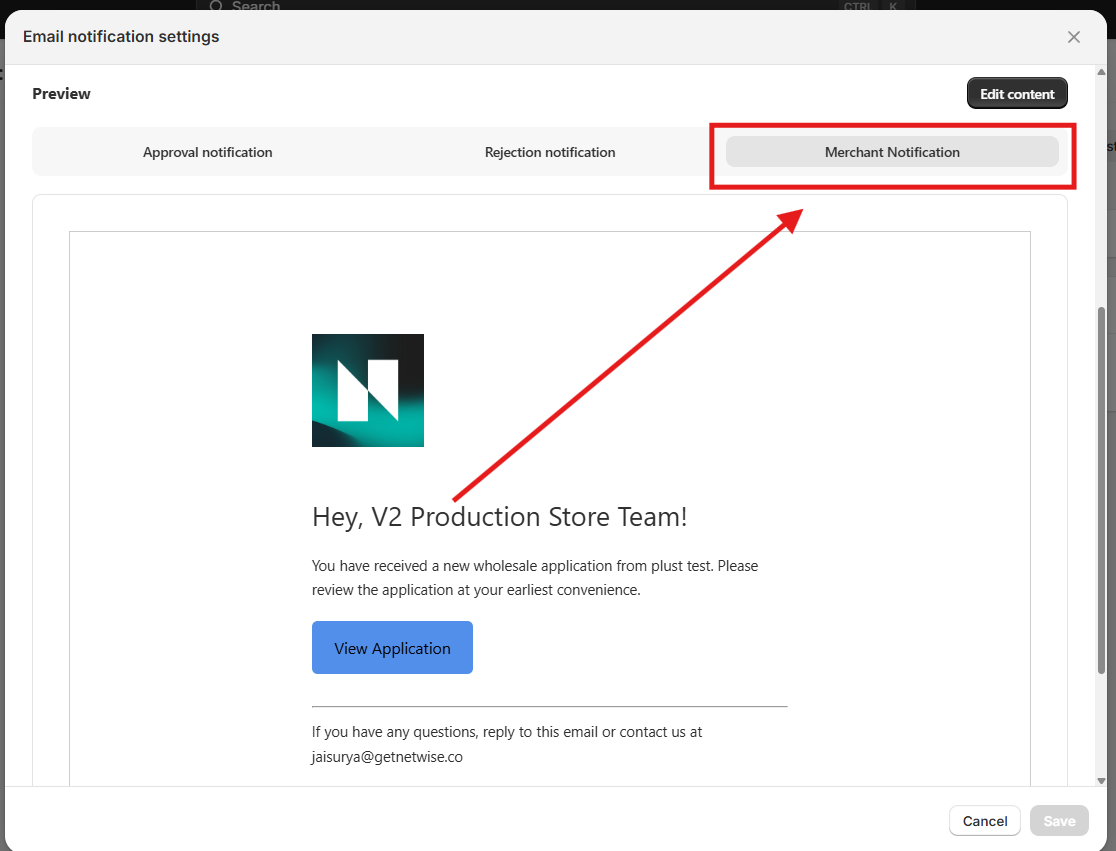Click the disabled Save button
This screenshot has width=1116, height=851.
1059,821
